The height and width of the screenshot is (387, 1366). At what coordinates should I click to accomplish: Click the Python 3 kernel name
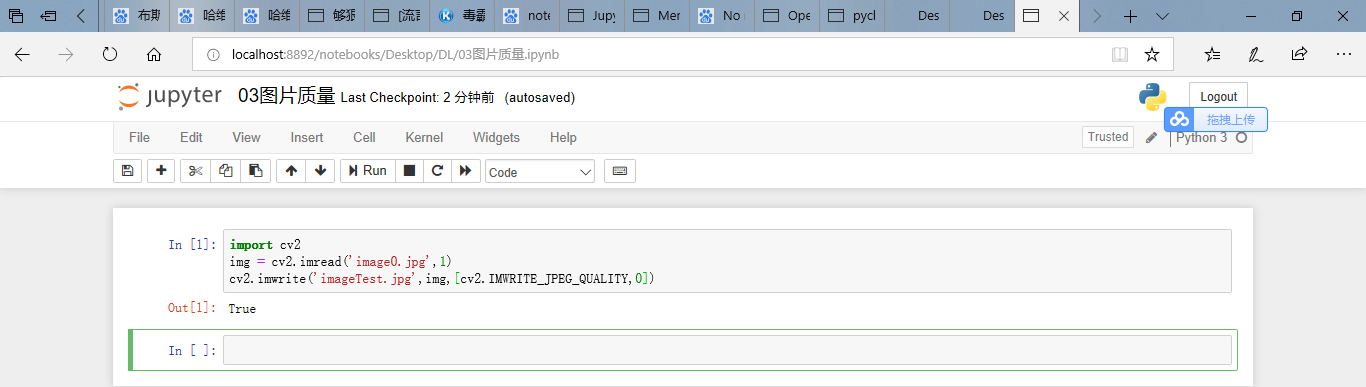[x=1201, y=137]
